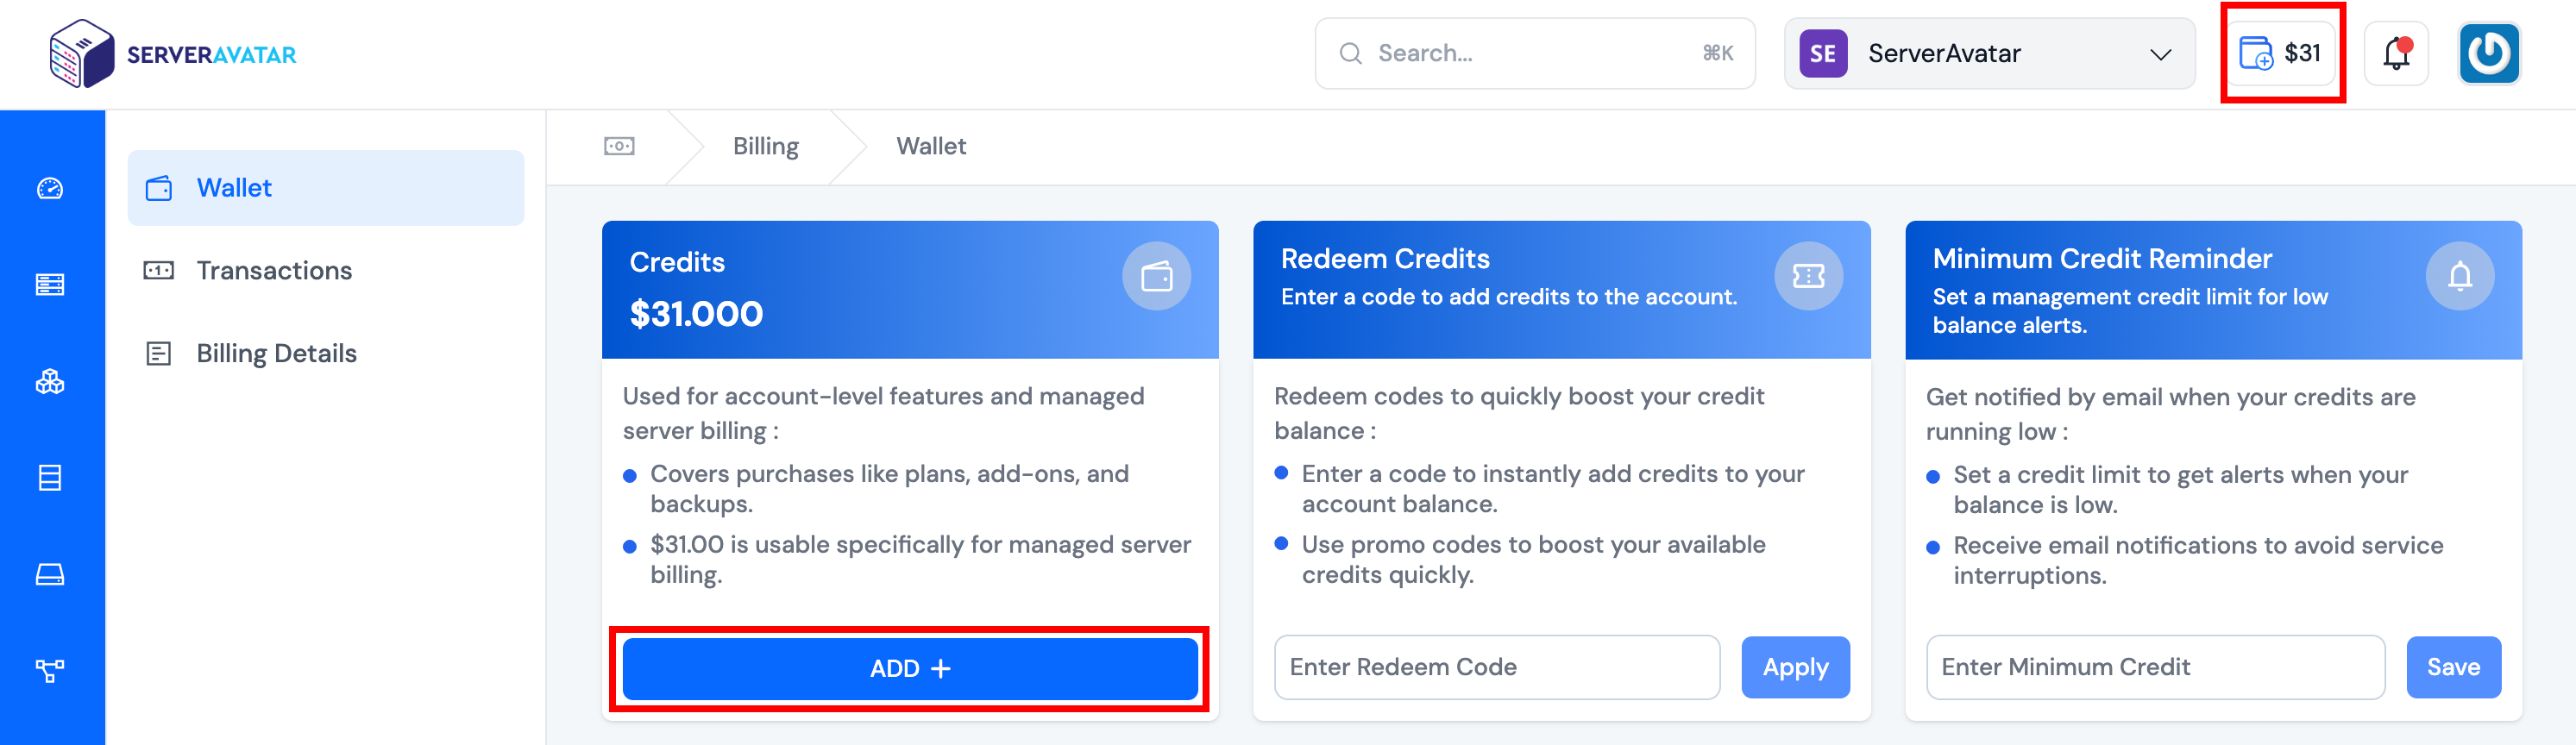Click the ServerAvatar logo

[x=172, y=54]
